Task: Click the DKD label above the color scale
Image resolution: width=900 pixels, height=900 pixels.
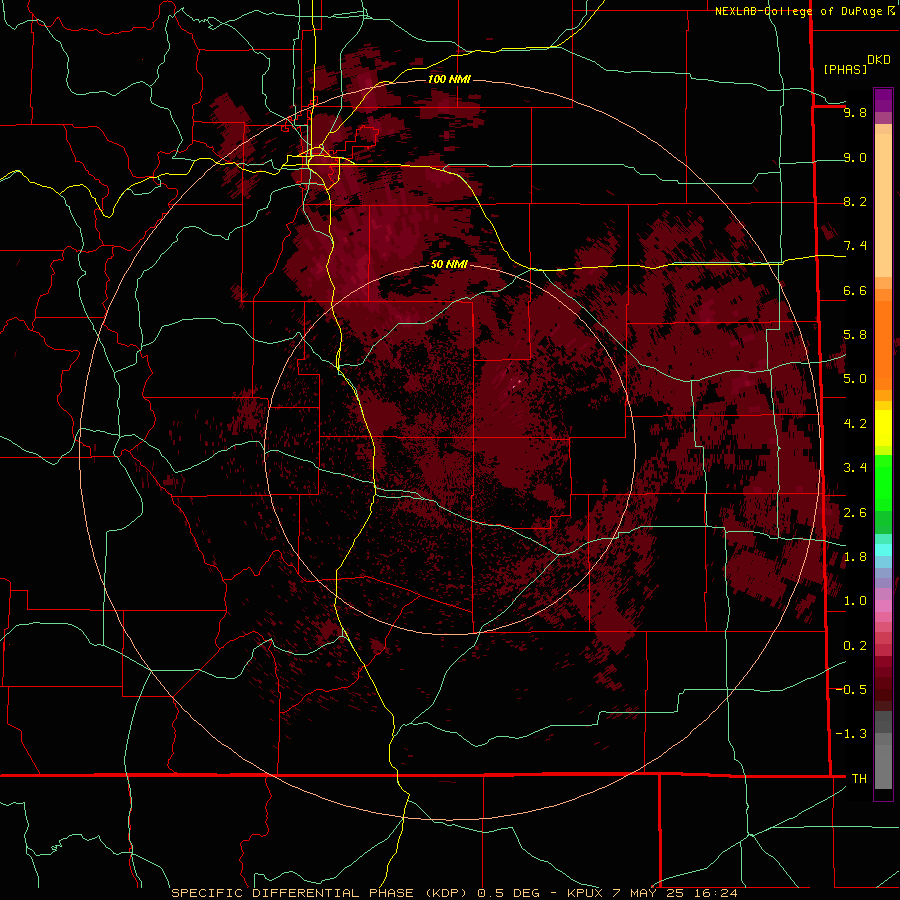Action: (x=879, y=60)
